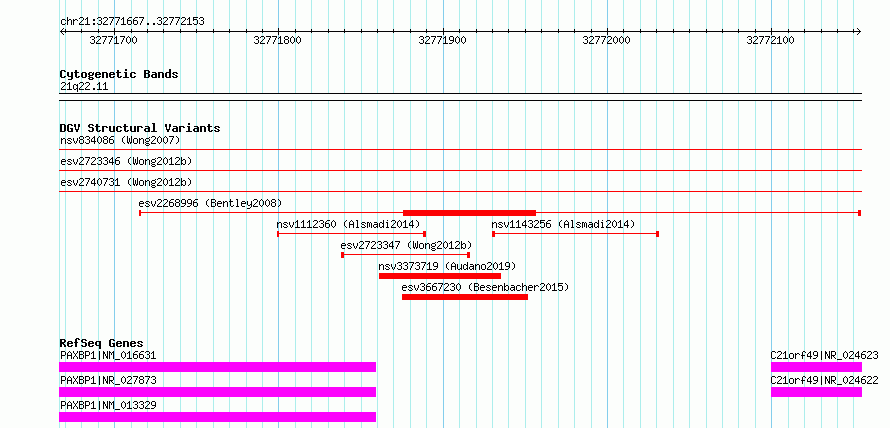This screenshot has width=890, height=428.
Task: Click the red bar under esv3667230
Action: [465, 297]
